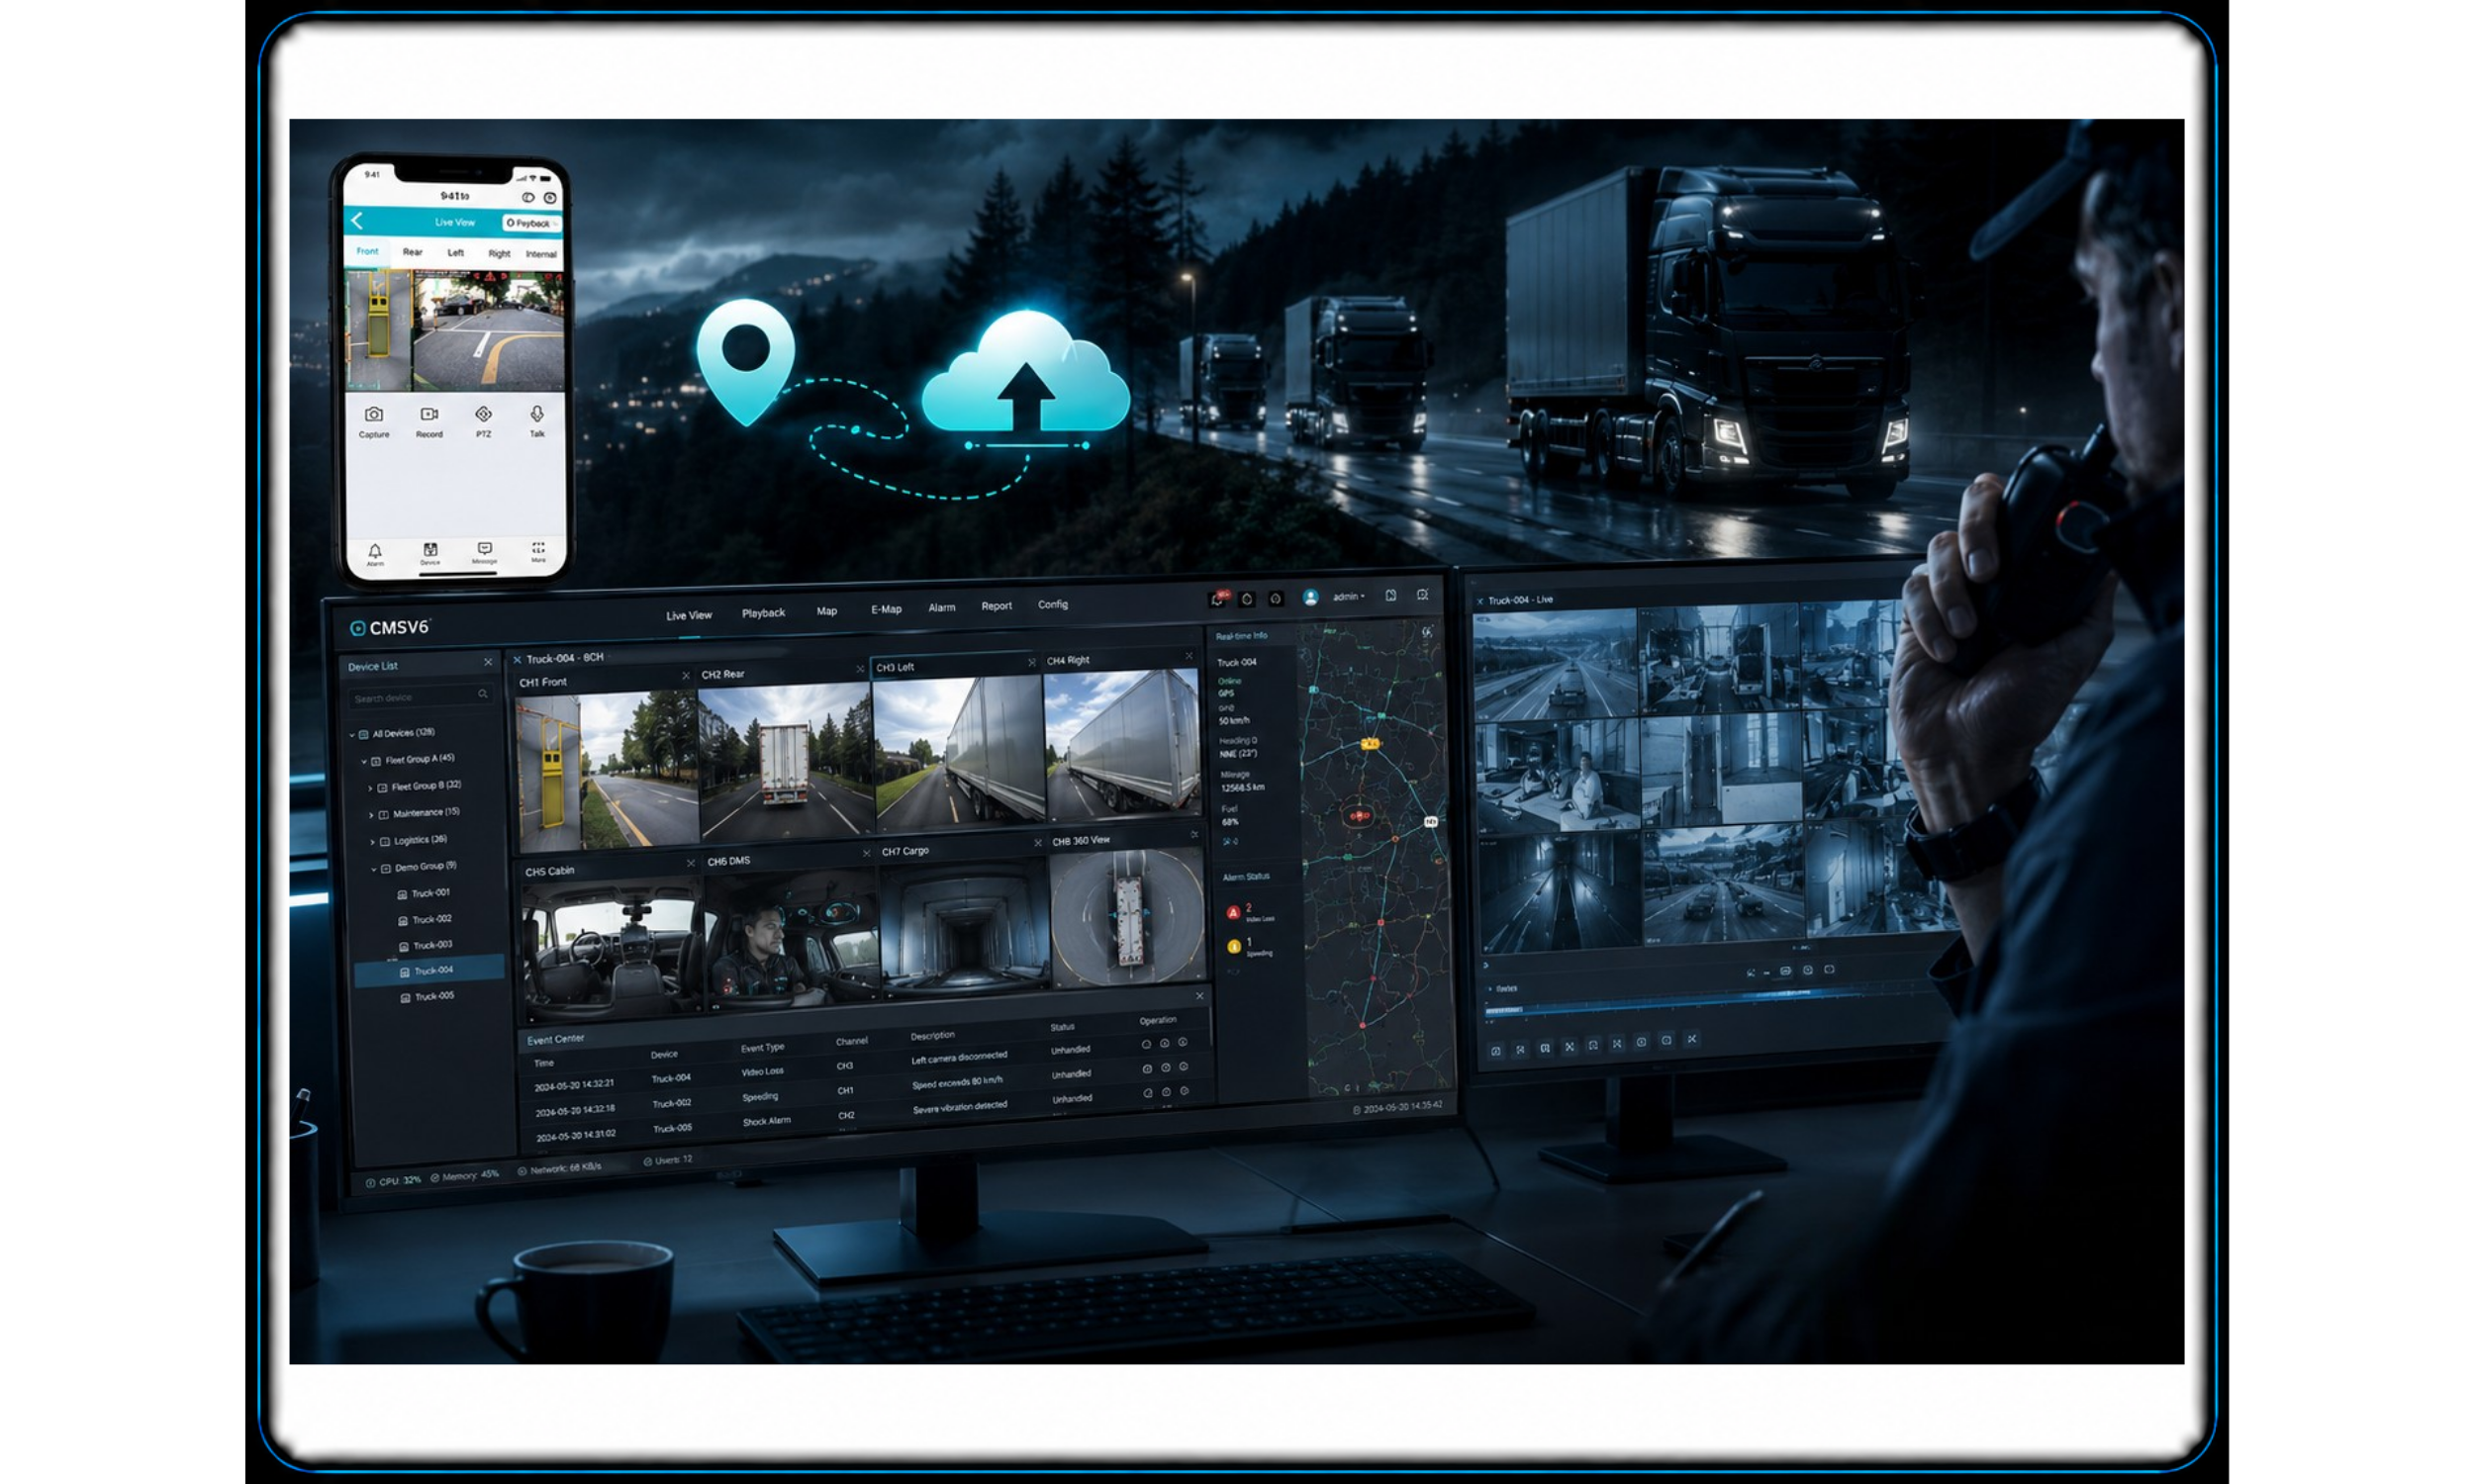Screen dimensions: 2474x1484
Task: Close the Event Center panel
Action: point(1200,996)
